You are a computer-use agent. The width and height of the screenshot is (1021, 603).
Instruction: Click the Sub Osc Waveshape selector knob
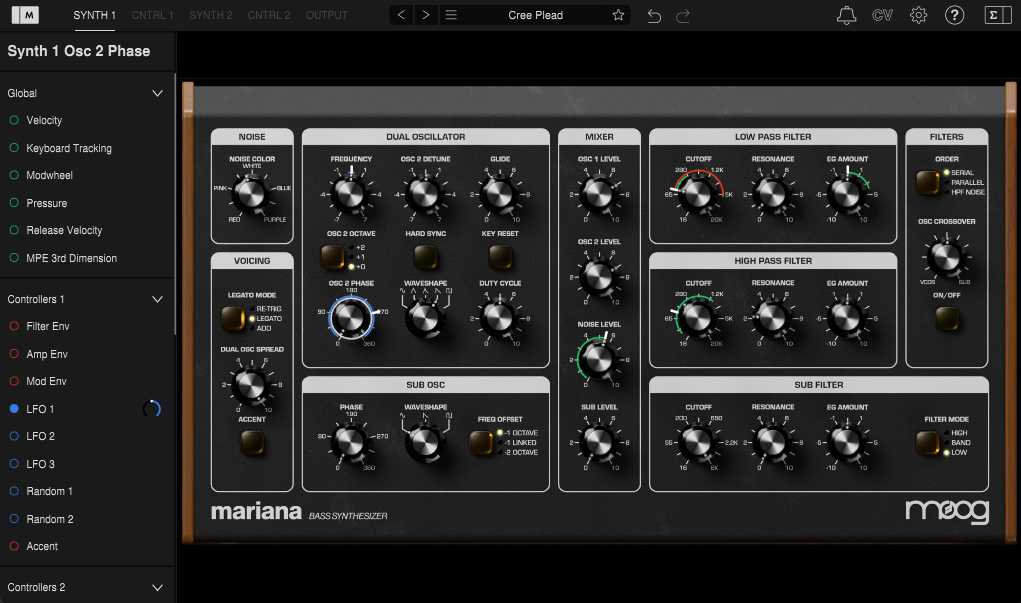(425, 442)
